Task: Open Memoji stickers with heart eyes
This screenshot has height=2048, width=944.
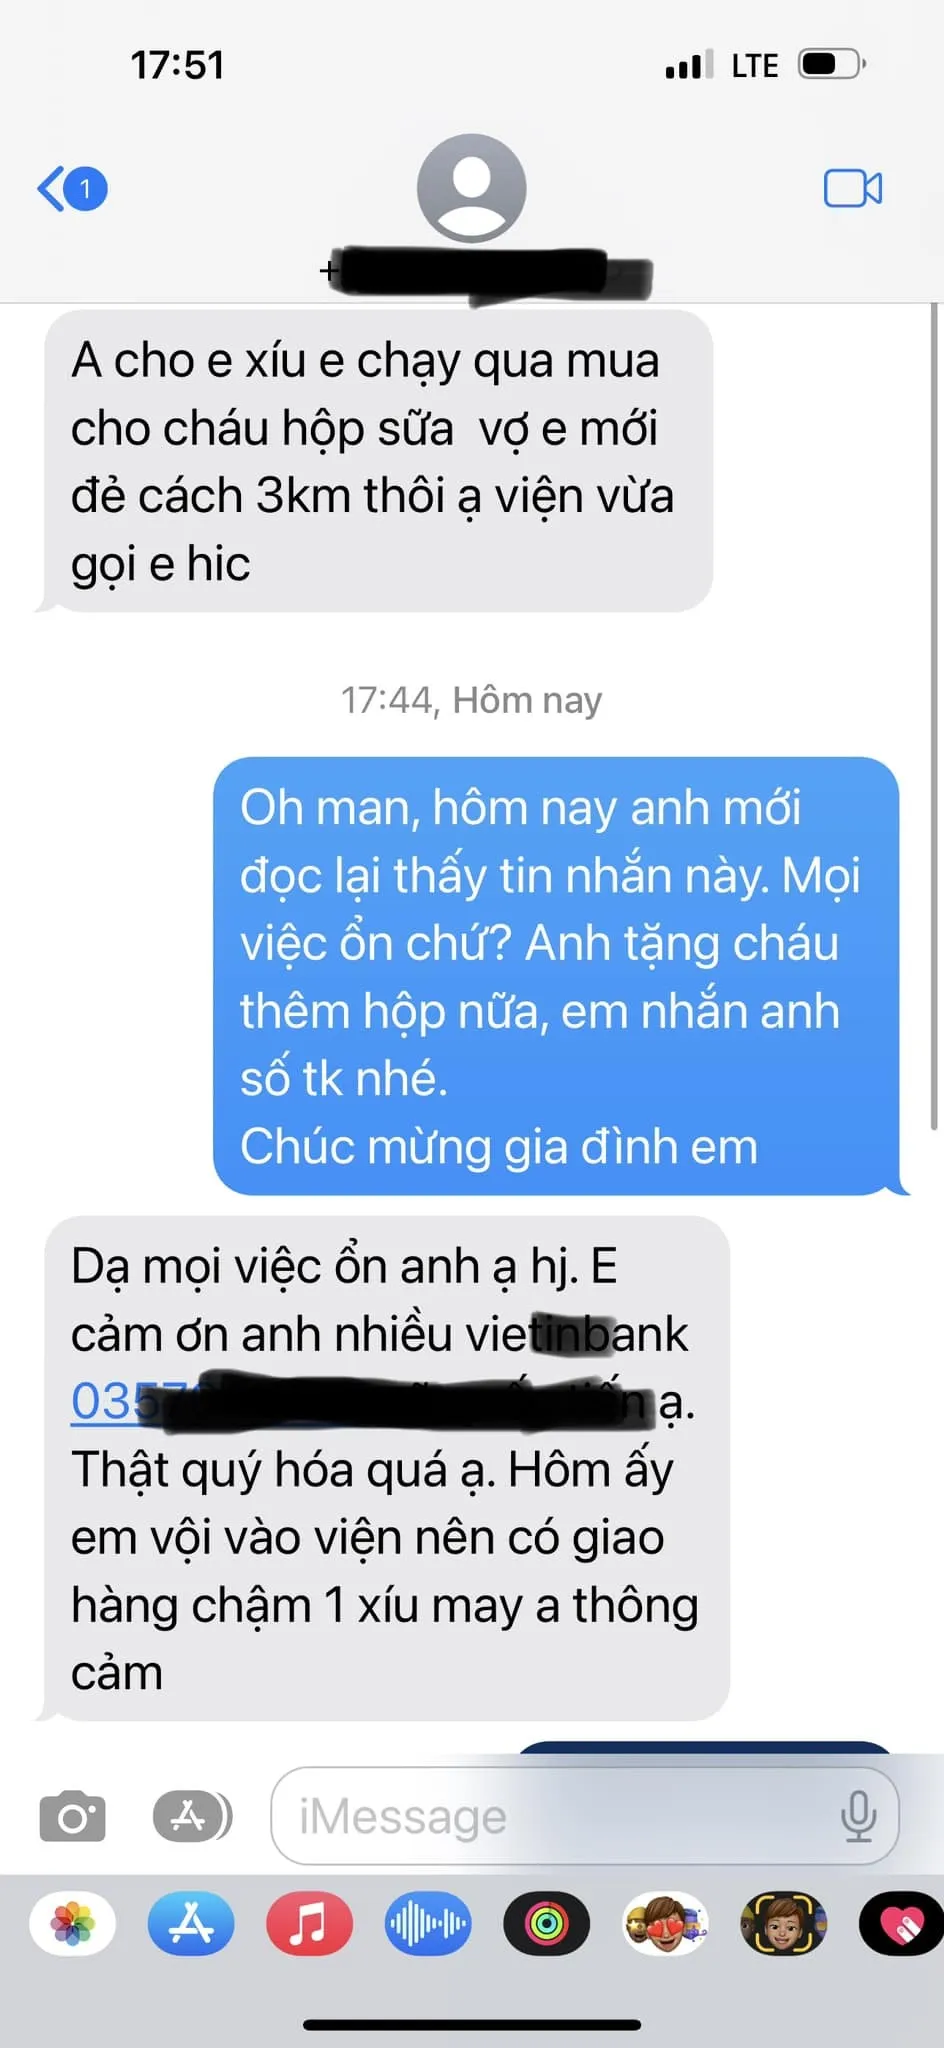Action: click(x=665, y=1923)
